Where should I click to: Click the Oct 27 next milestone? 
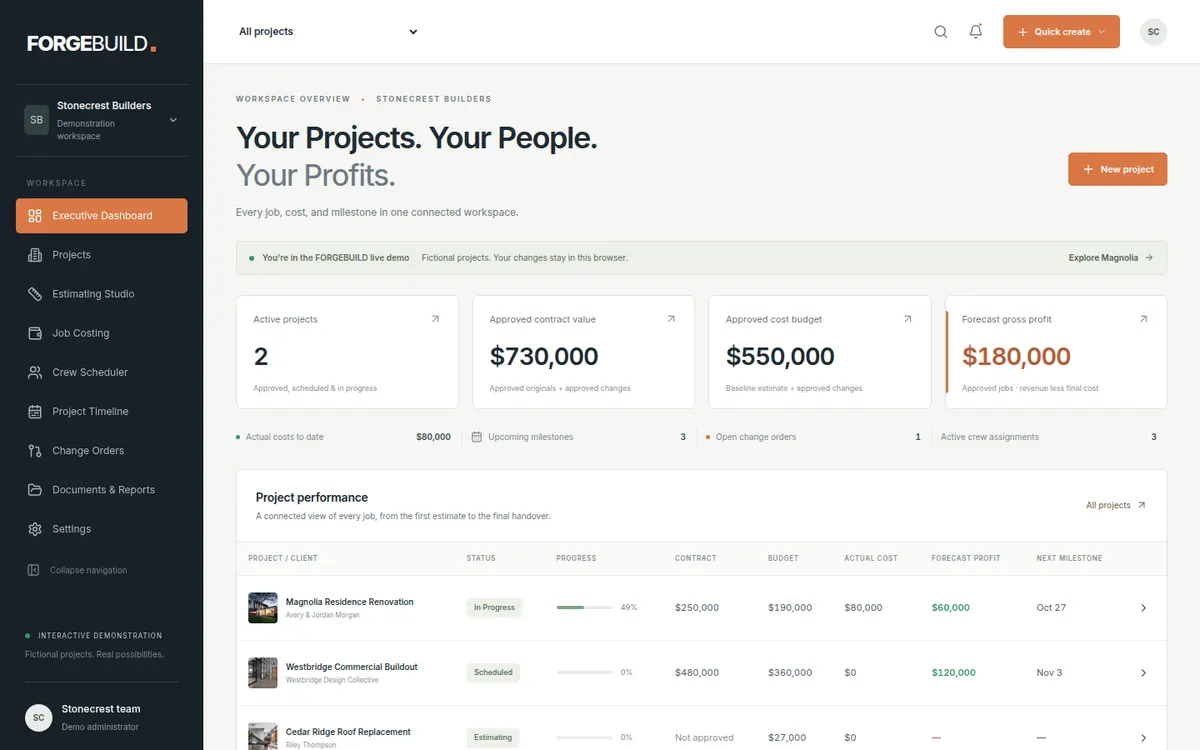pyautogui.click(x=1051, y=608)
